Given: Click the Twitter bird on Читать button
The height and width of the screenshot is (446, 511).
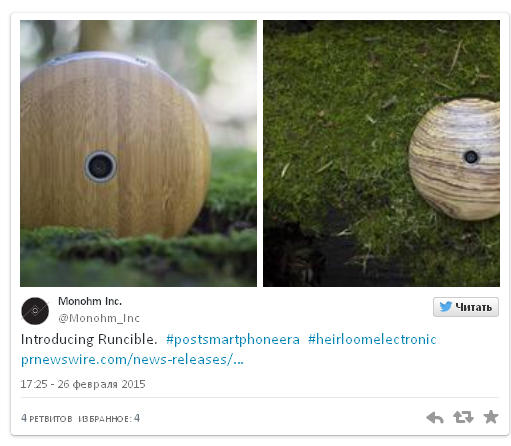Looking at the screenshot, I should click(446, 306).
